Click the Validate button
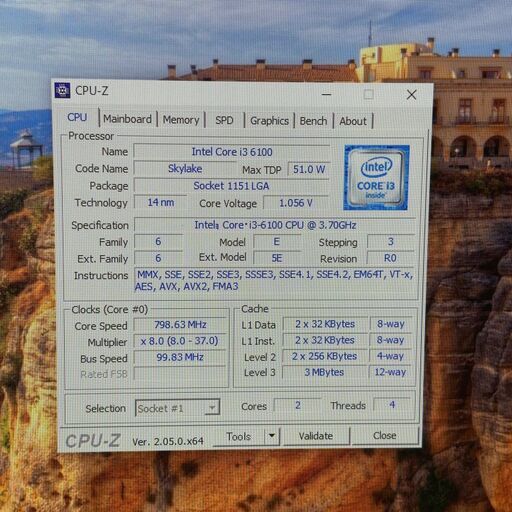 pyautogui.click(x=316, y=436)
